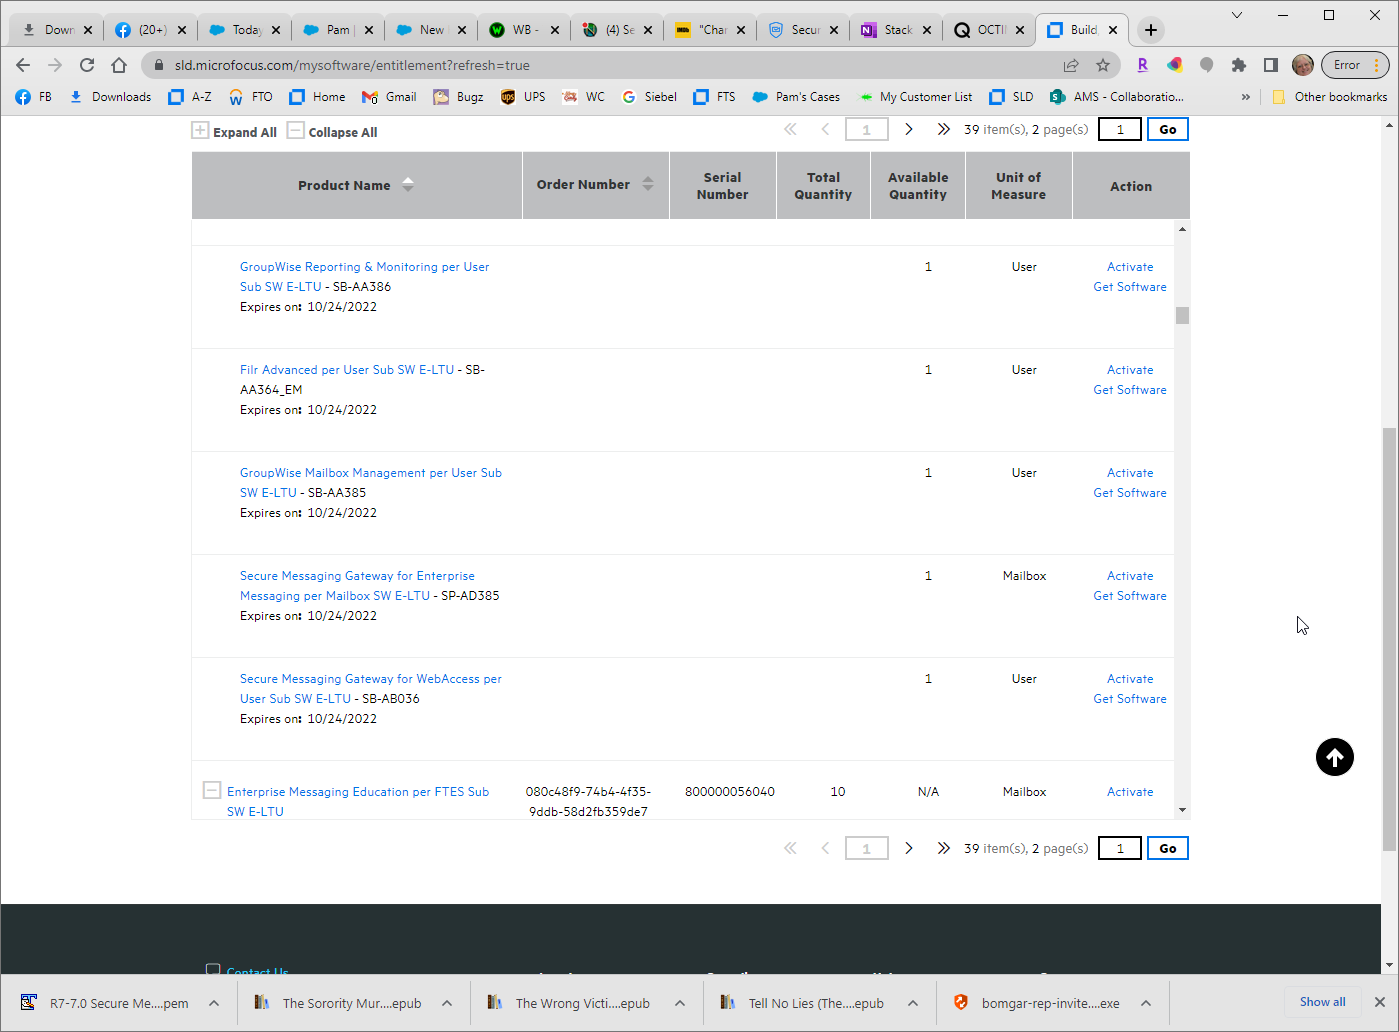The width and height of the screenshot is (1399, 1032).
Task: Collapse the Enterprise Messaging Education row
Action: tap(211, 790)
